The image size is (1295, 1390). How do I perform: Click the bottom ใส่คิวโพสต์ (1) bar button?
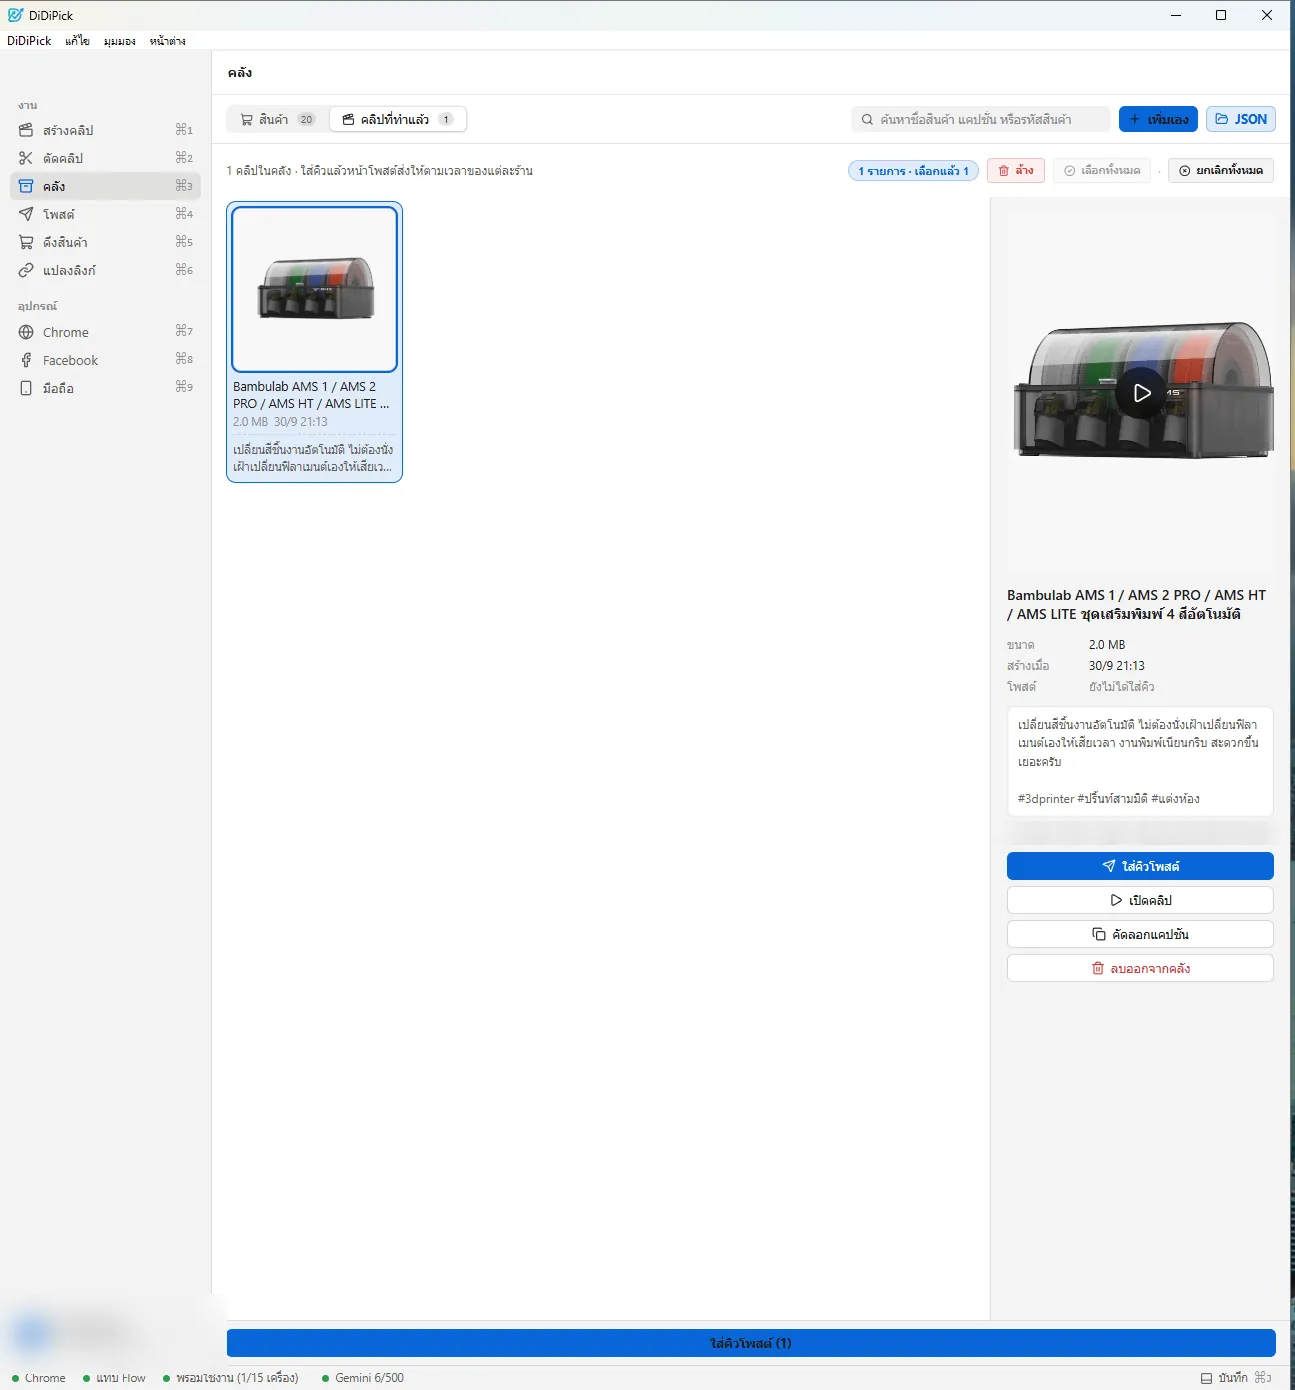click(x=751, y=1343)
